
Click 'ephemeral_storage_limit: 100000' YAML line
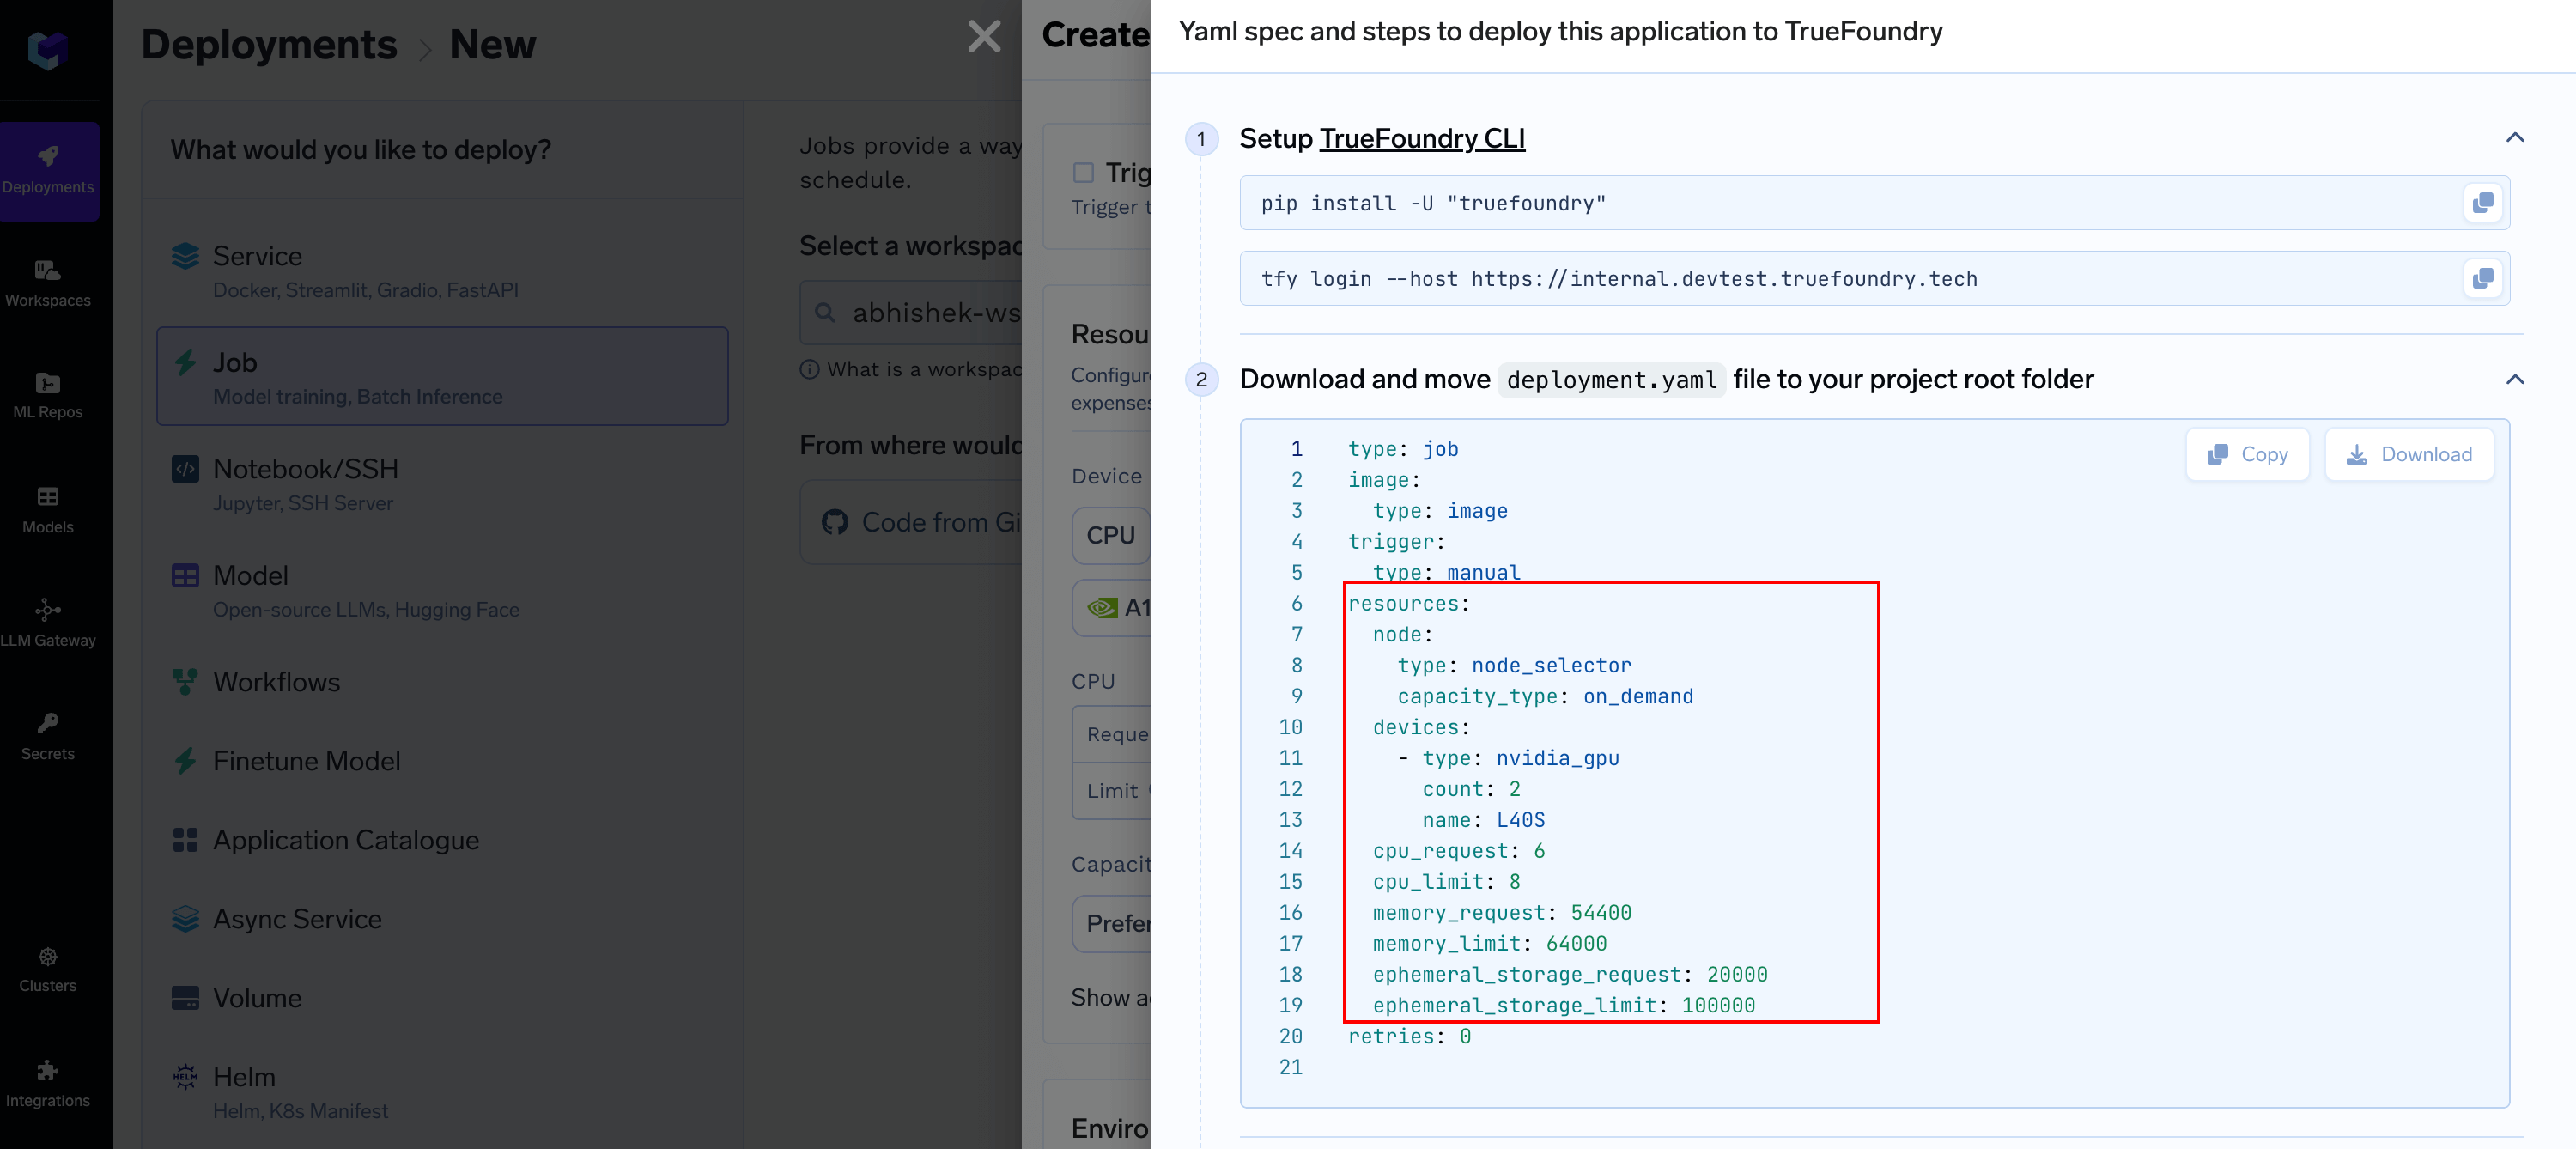click(x=1564, y=1005)
